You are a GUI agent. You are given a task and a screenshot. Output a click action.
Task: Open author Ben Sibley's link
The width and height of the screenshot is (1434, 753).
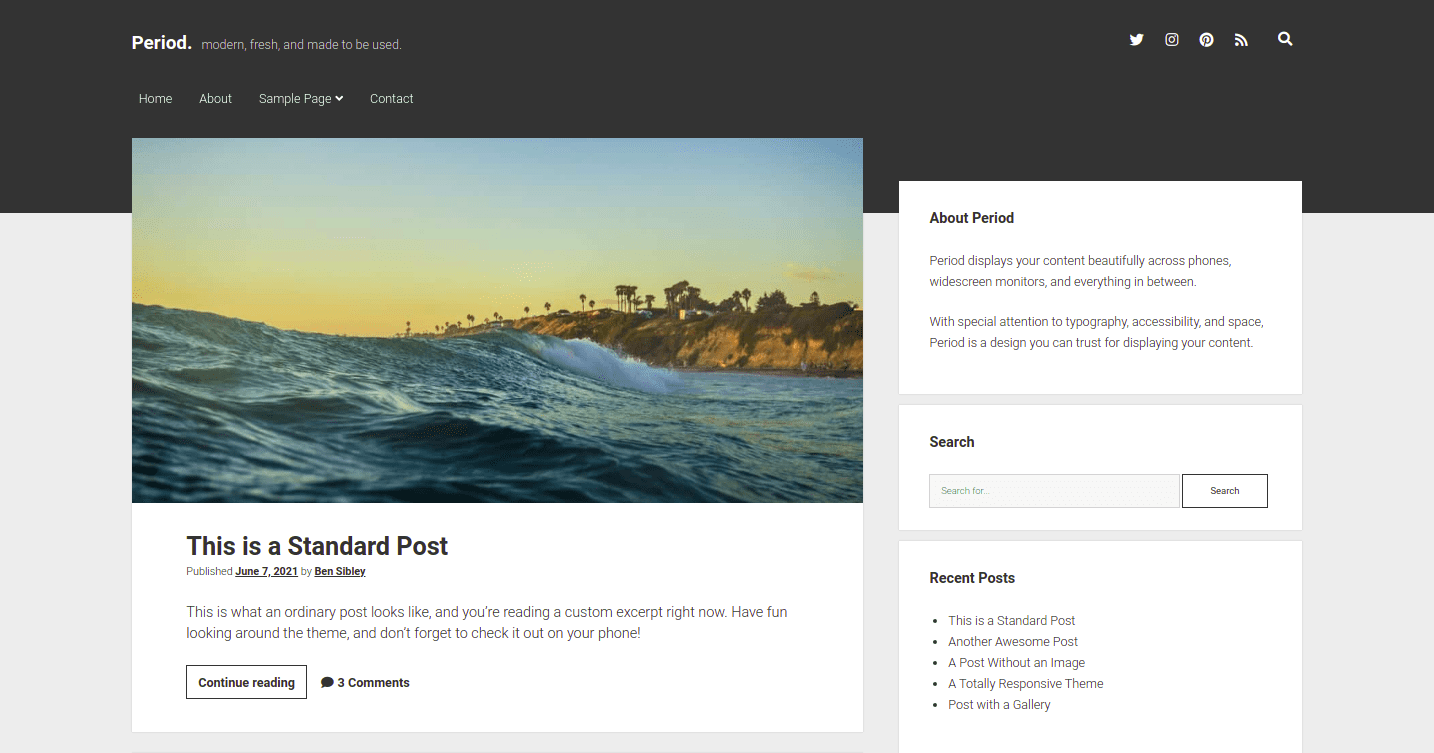[x=340, y=572]
